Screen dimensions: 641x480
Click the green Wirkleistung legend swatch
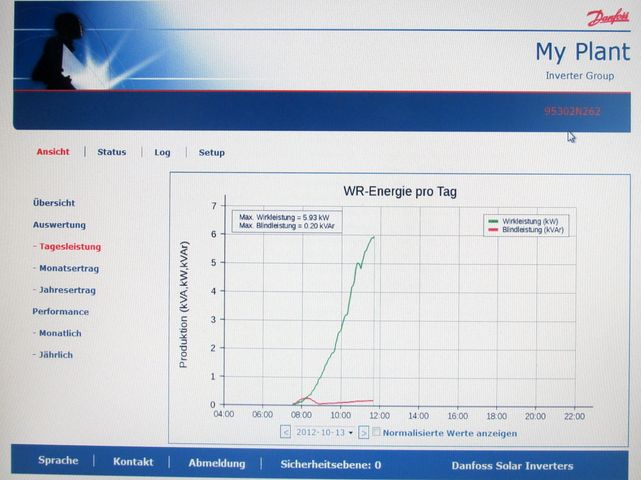tap(493, 221)
